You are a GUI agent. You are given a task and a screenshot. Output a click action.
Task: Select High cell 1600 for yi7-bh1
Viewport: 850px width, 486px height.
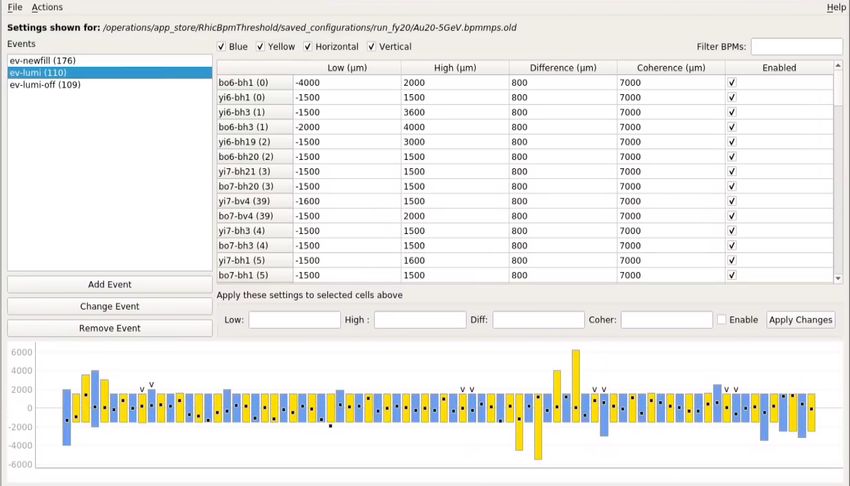tap(455, 261)
